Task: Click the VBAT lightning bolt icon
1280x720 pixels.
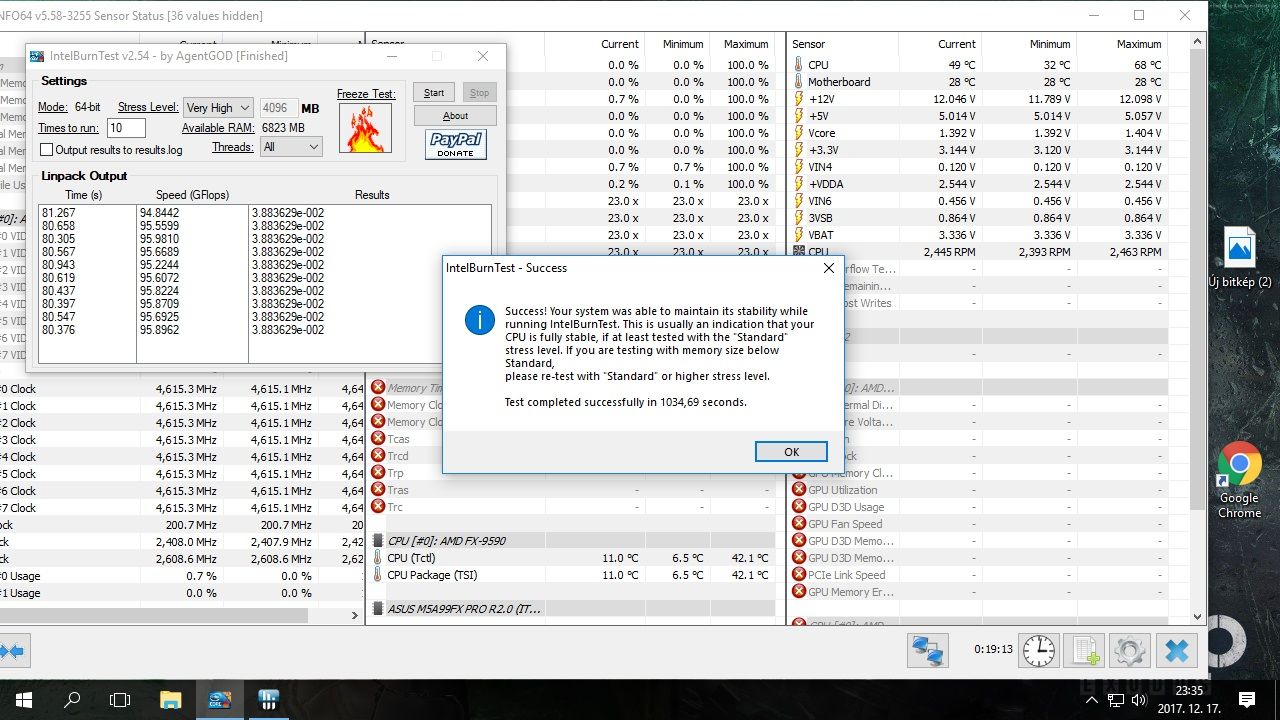Action: (798, 235)
